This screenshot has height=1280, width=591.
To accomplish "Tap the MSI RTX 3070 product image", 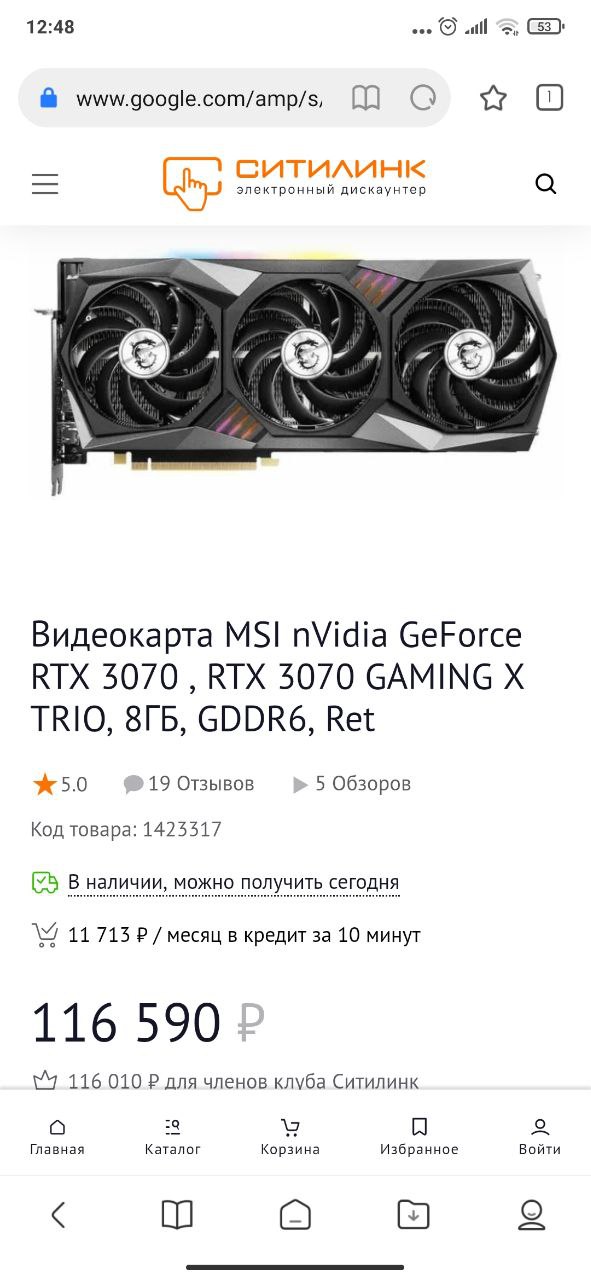I will 294,373.
